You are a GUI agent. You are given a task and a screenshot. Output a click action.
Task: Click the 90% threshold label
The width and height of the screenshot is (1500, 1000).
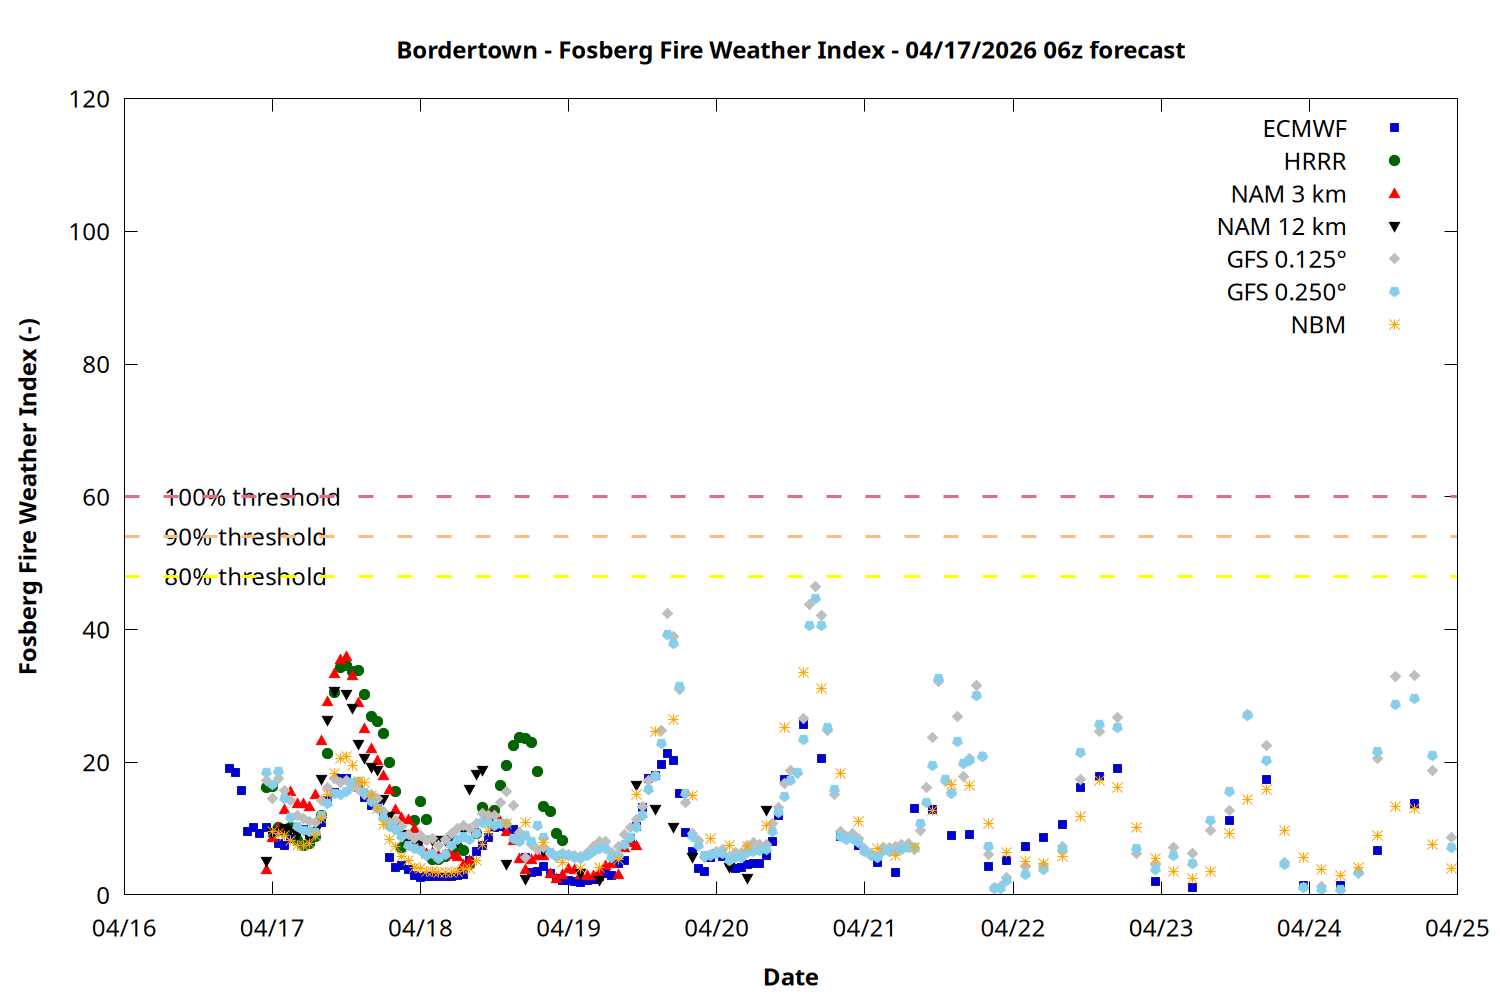click(245, 537)
